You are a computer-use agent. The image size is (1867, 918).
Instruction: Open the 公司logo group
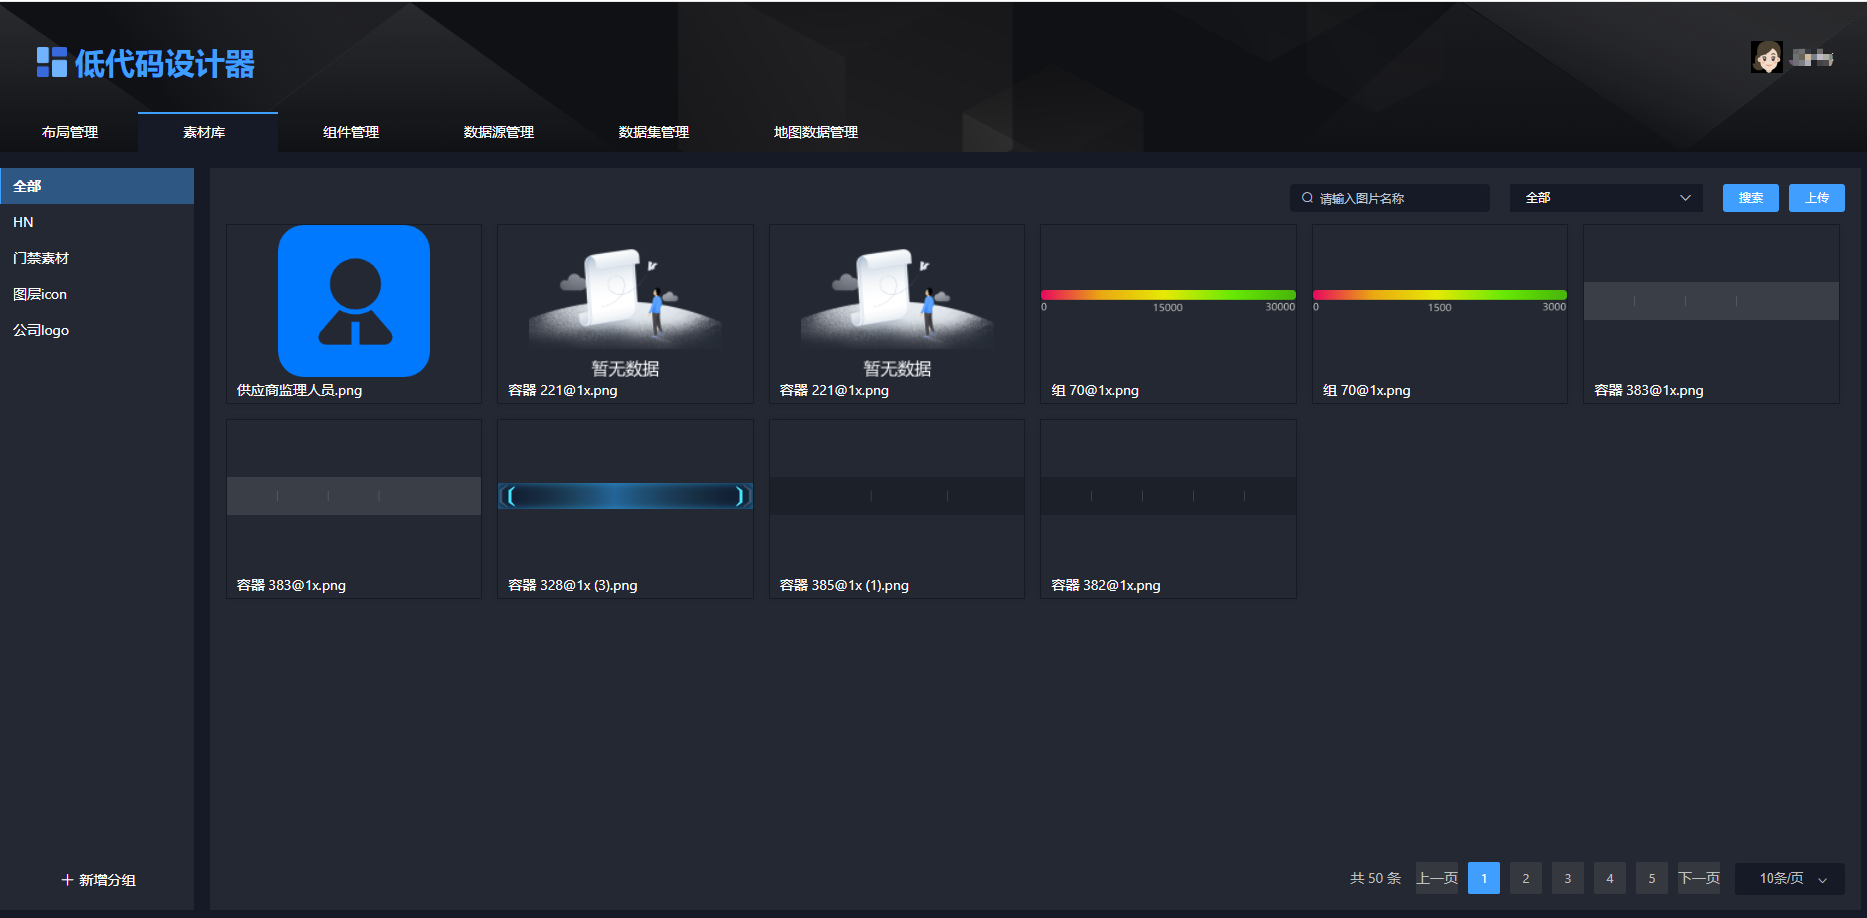pyautogui.click(x=97, y=330)
